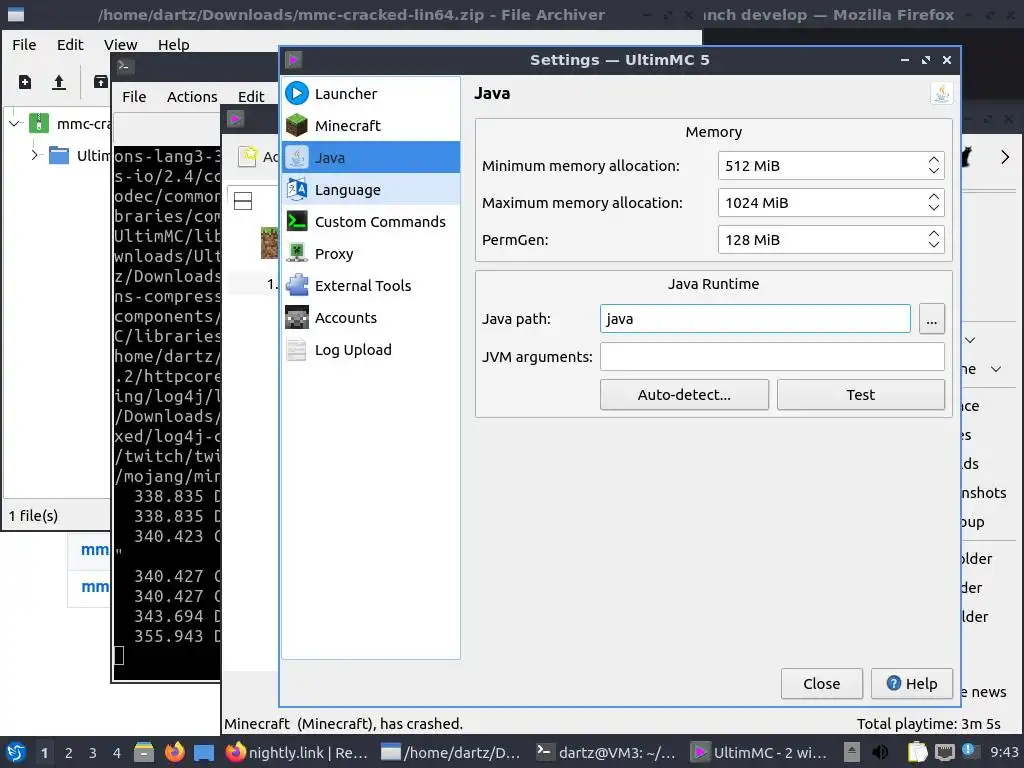This screenshot has width=1024, height=768.
Task: Decrease minimum memory allocation with down arrow
Action: click(x=934, y=171)
